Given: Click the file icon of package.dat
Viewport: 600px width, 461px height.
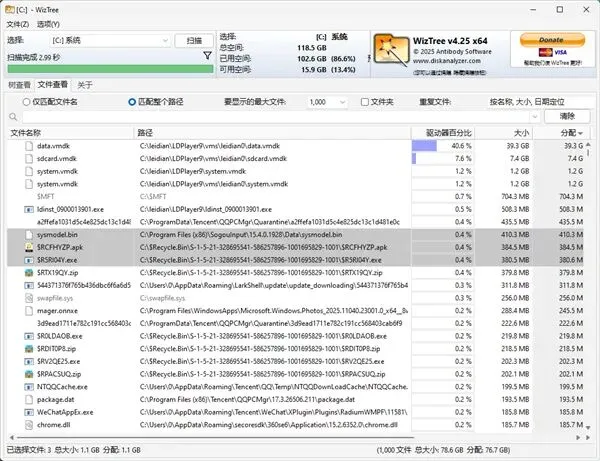Looking at the screenshot, I should coord(29,399).
